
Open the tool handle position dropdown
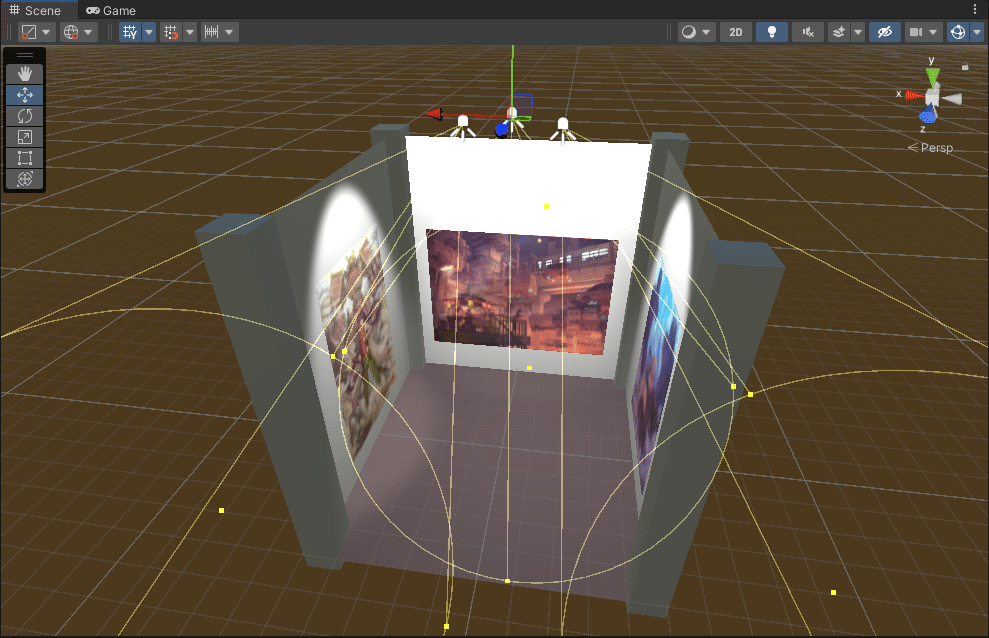[36, 32]
